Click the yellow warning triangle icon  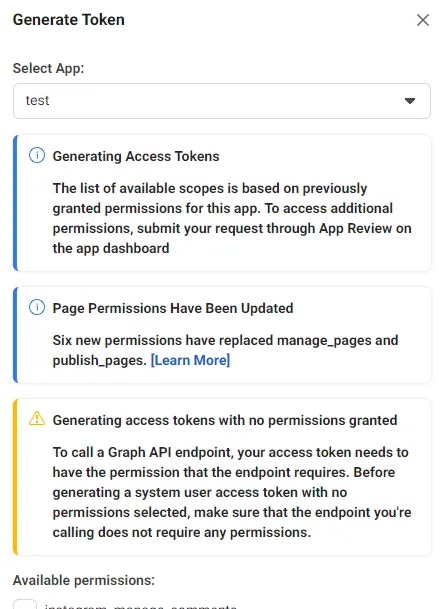37,419
